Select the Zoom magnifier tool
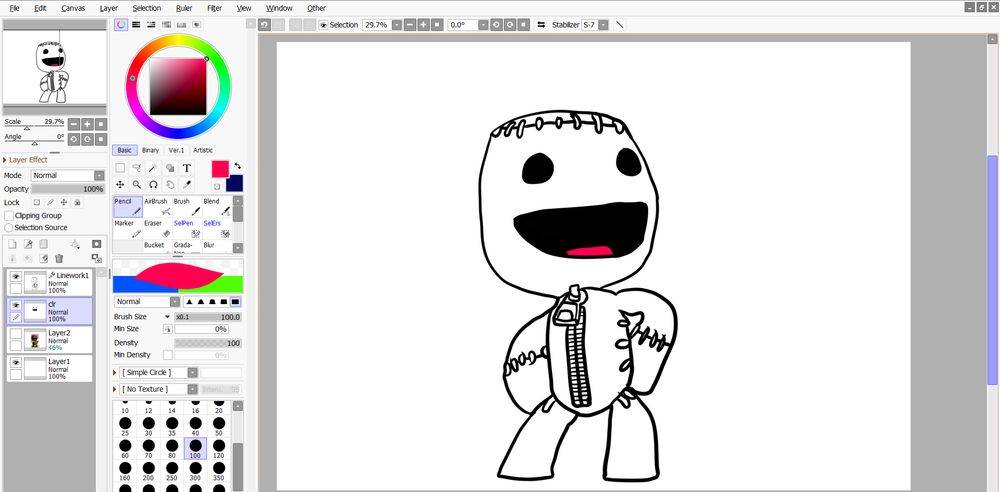The height and width of the screenshot is (492, 1000). (136, 185)
